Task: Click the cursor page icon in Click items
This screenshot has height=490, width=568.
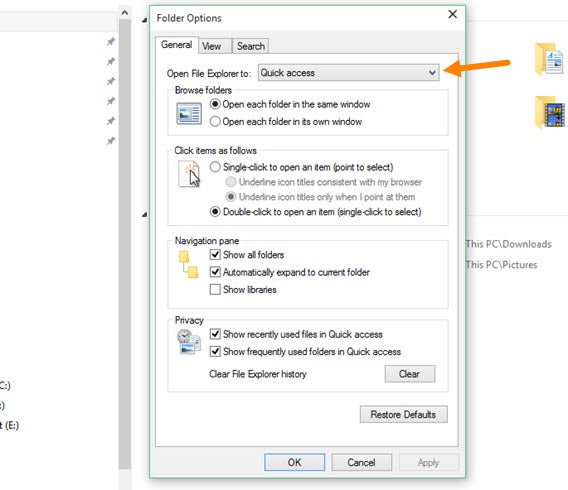Action: (x=189, y=174)
